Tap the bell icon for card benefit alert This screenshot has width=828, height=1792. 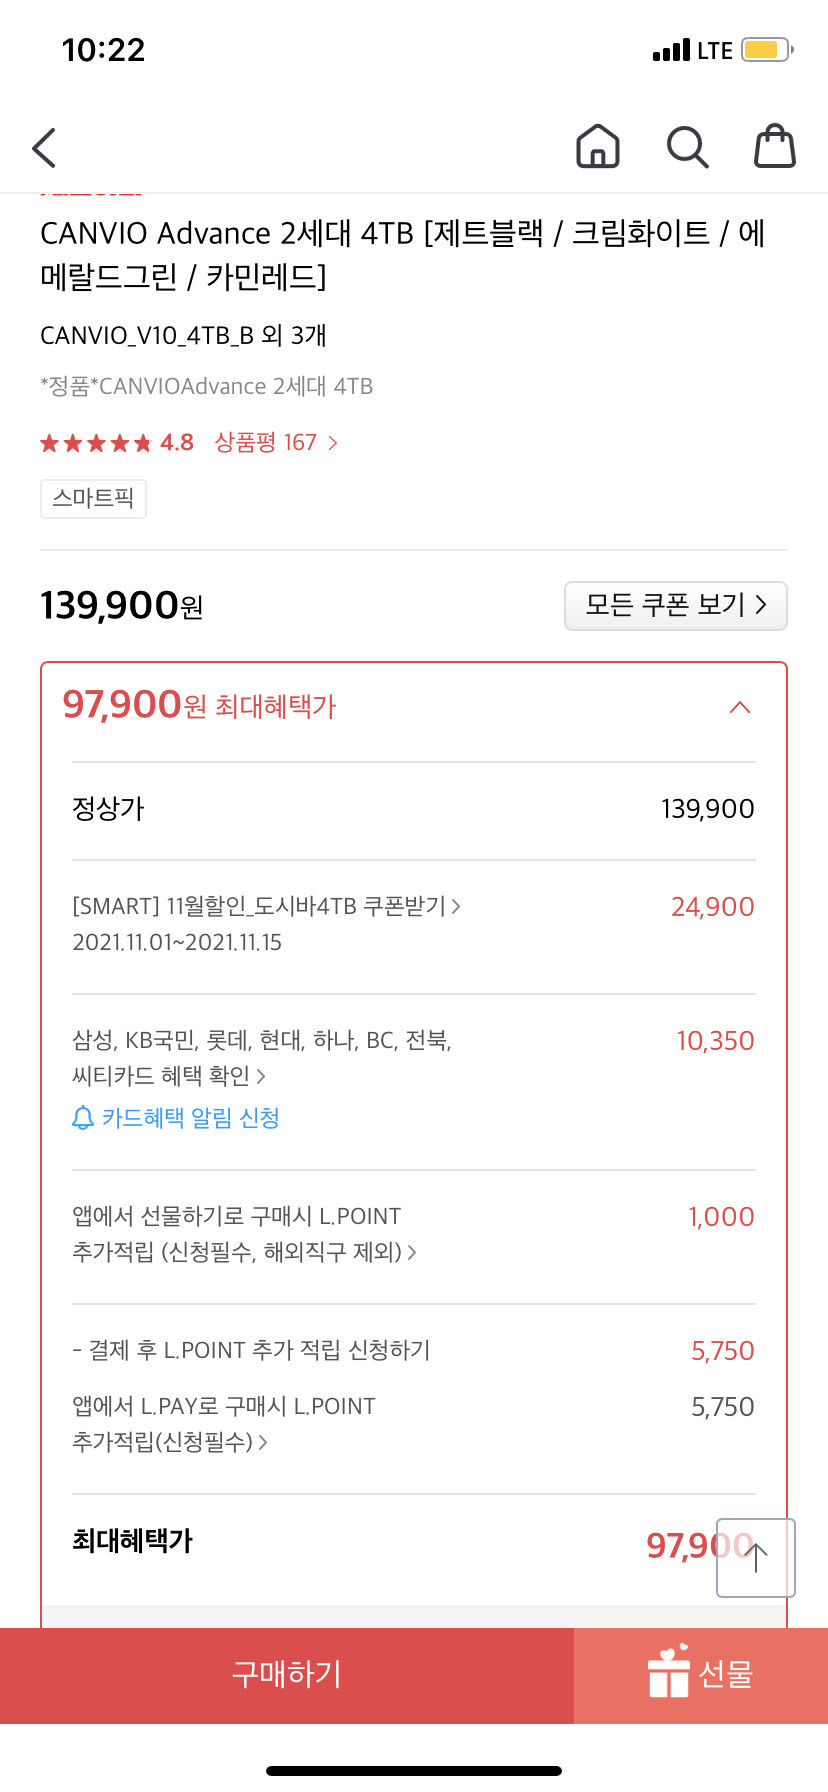pos(84,1118)
